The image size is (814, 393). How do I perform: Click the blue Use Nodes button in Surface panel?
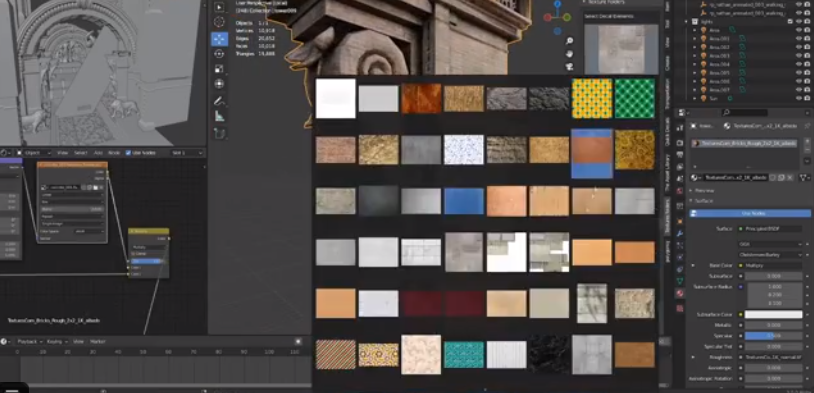(x=750, y=213)
